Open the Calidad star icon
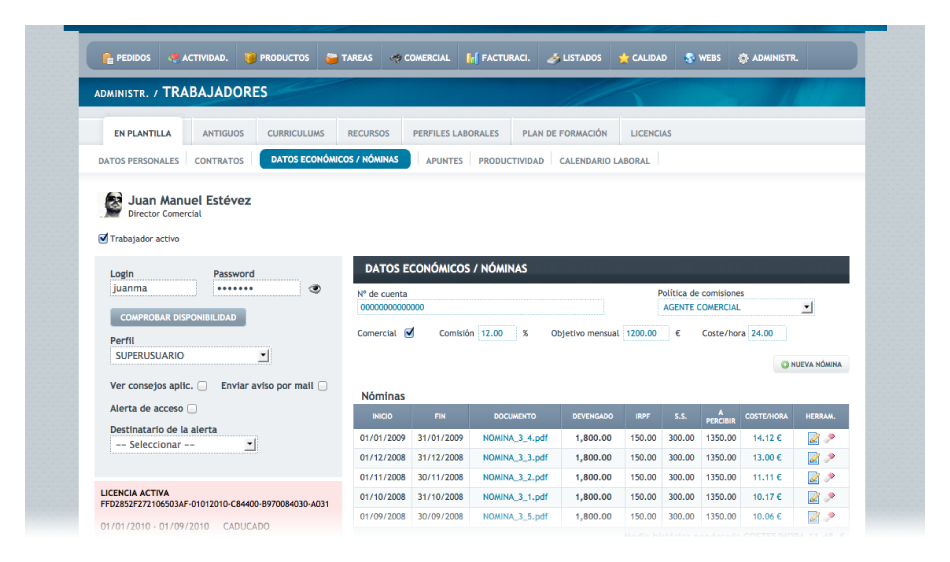The width and height of the screenshot is (950, 562). pyautogui.click(x=623, y=58)
